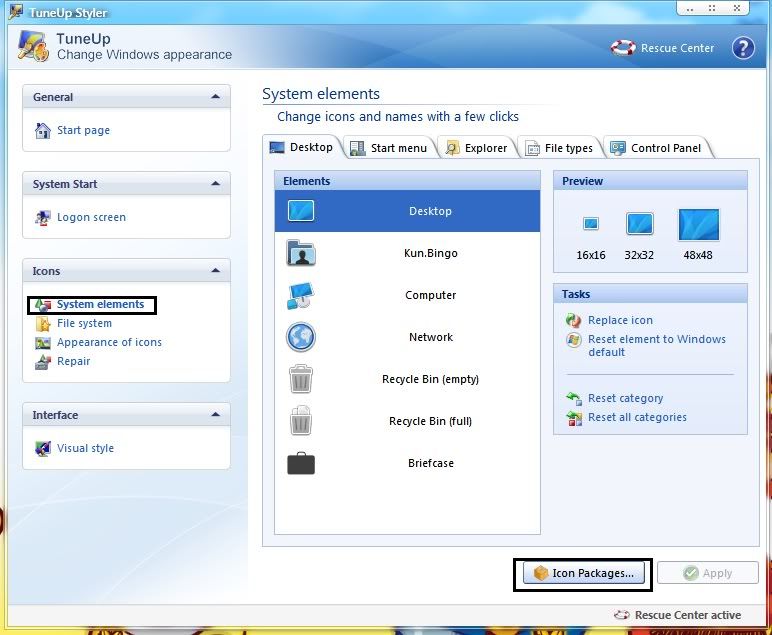772x635 pixels.
Task: Select the Recycle Bin (full) label
Action: click(x=430, y=421)
